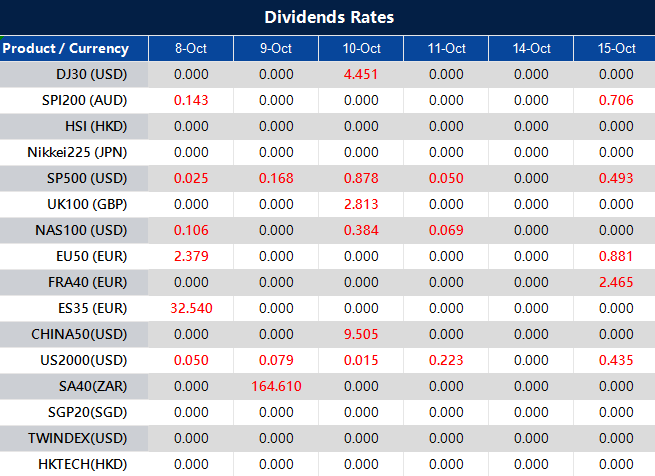Select the 2.379 value for EU50
Screen dimensions: 655x476
(191, 256)
